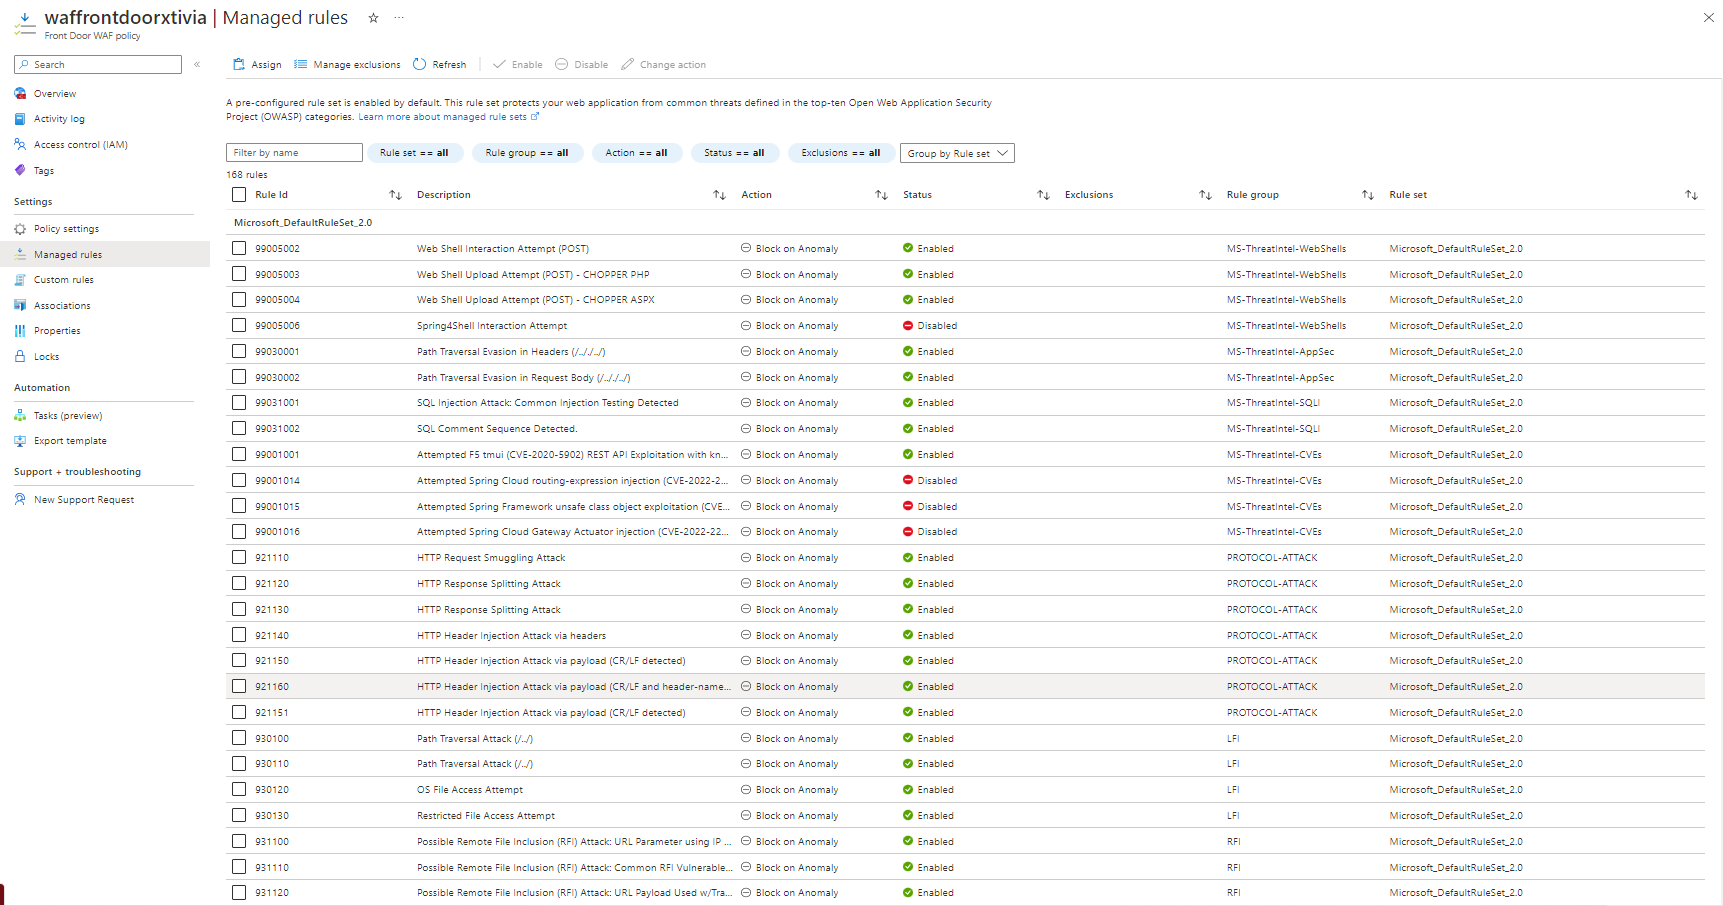Viewport: 1723px width, 906px height.
Task: Open the Exclusions == all filter
Action: coord(841,153)
